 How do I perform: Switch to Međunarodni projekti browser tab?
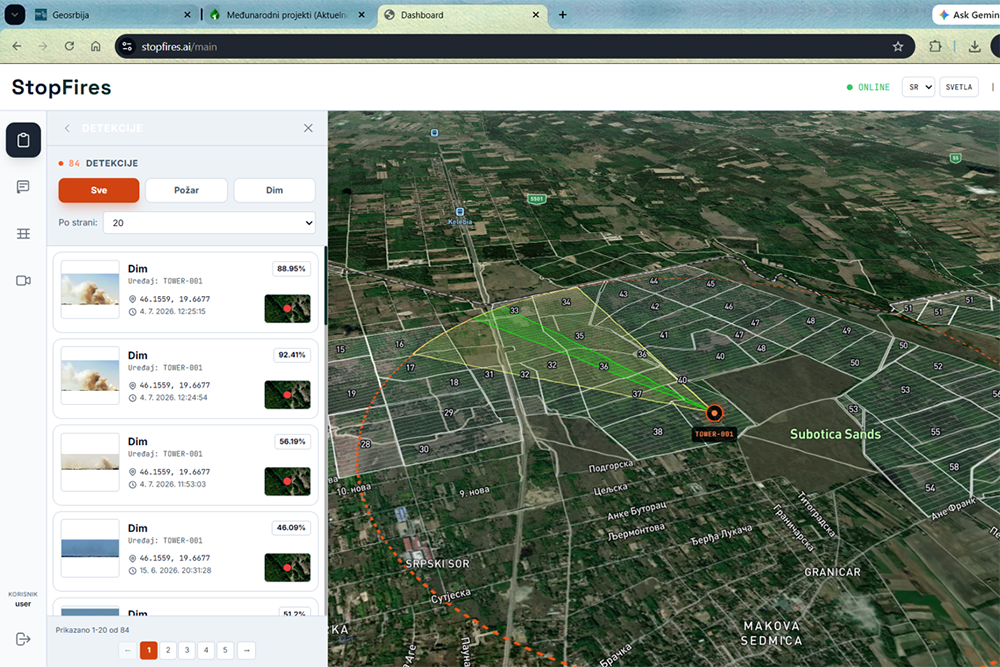click(x=287, y=15)
